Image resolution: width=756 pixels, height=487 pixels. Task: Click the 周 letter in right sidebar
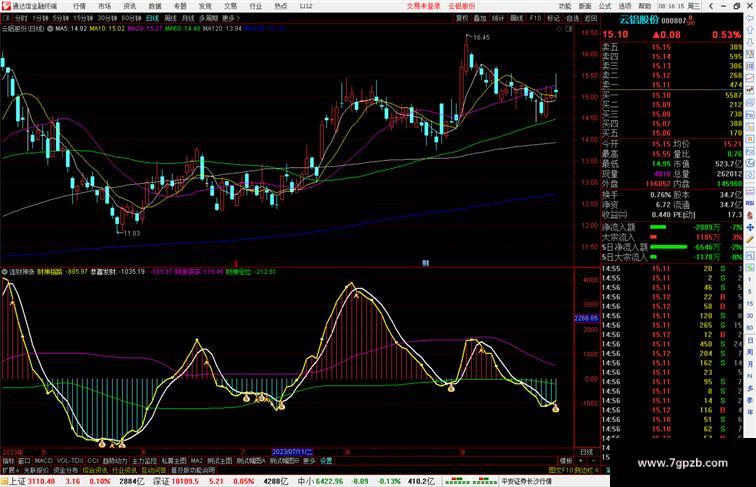coord(750,352)
